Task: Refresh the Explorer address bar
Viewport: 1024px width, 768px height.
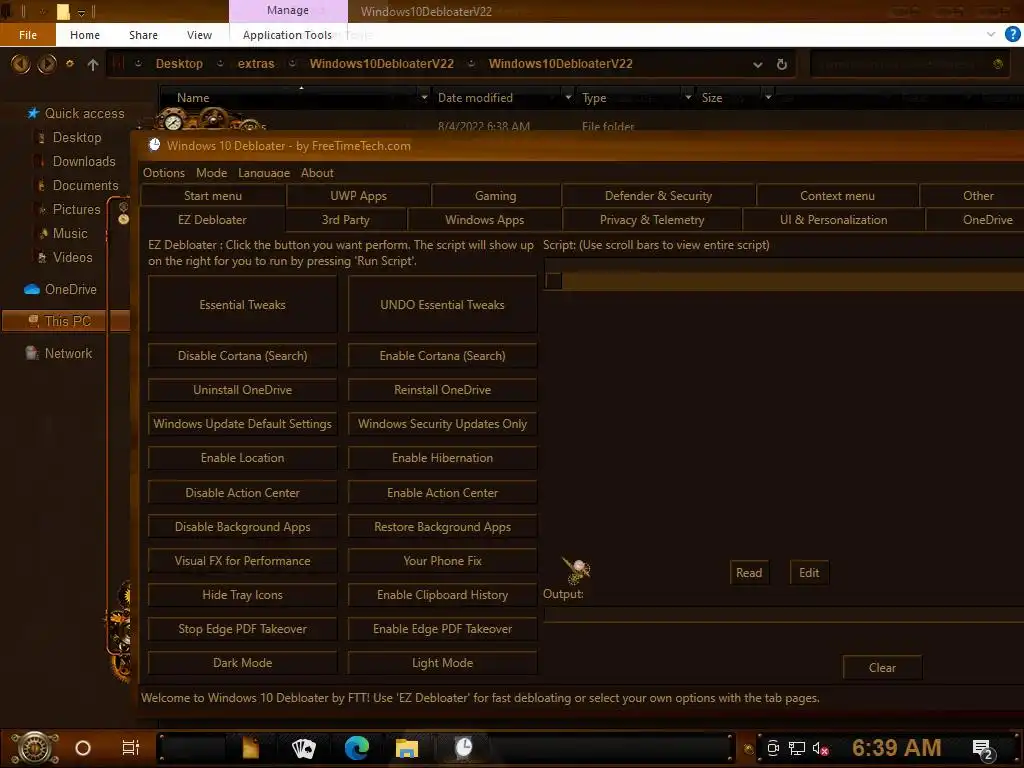Action: (x=782, y=64)
